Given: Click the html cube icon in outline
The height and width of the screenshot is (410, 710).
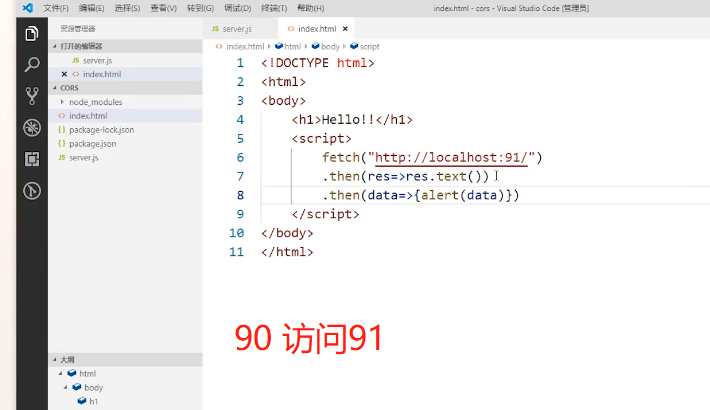Looking at the screenshot, I should coord(72,373).
